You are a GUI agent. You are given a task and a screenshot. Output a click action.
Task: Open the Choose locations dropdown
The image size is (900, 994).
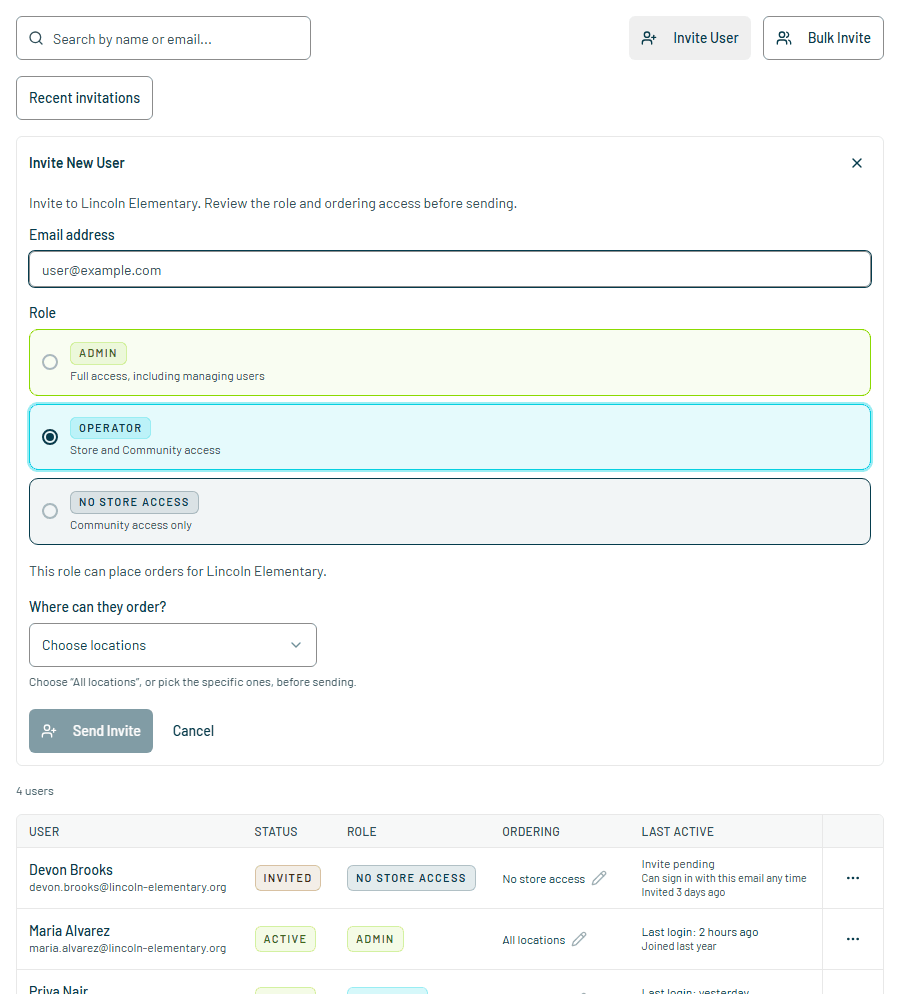[x=172, y=645]
